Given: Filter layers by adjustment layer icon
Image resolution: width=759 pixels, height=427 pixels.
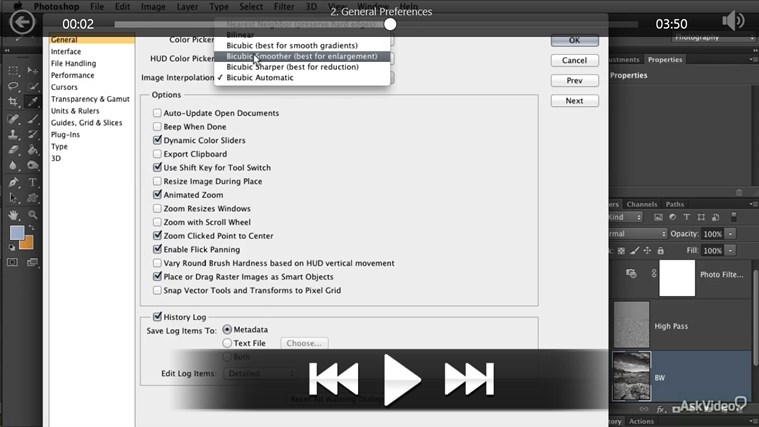Looking at the screenshot, I should coord(672,217).
